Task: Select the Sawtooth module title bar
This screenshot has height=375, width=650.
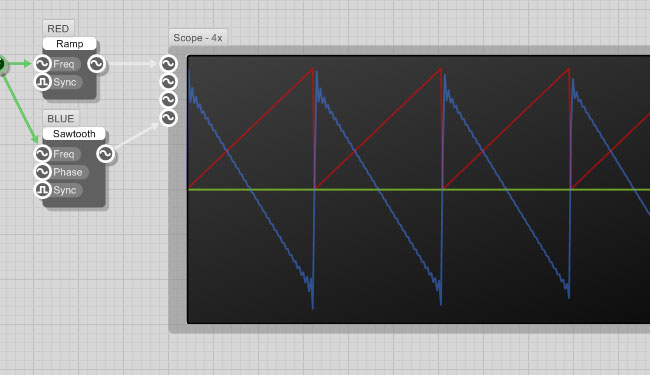Action: click(x=74, y=133)
